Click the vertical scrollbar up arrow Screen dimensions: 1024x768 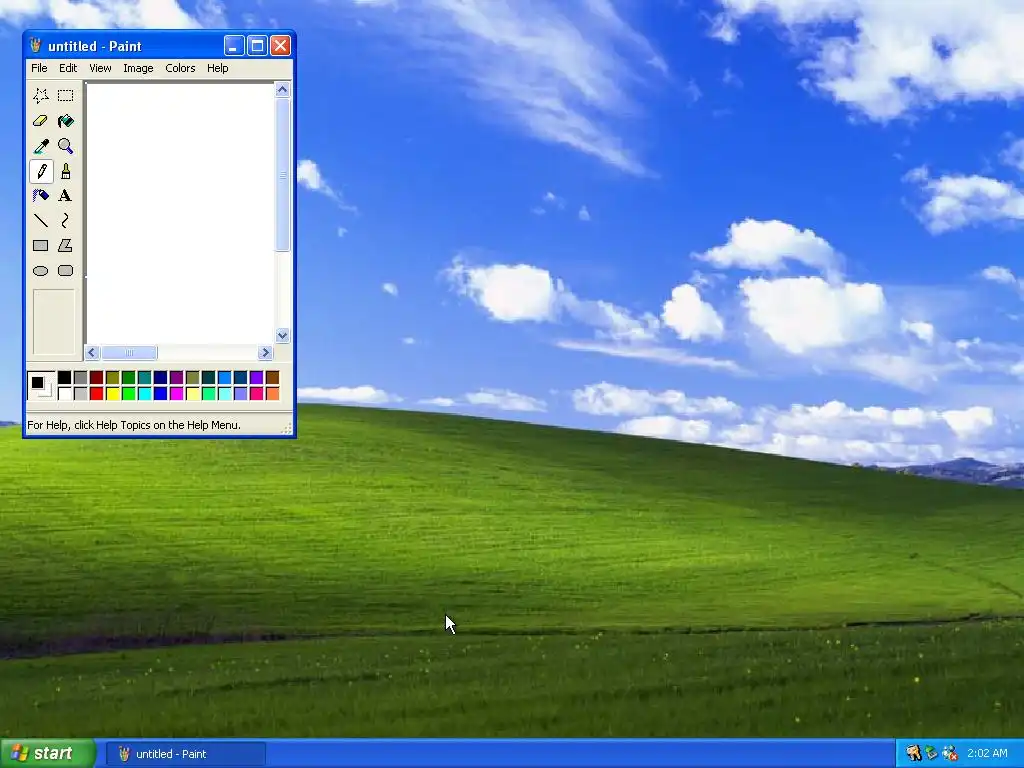click(x=282, y=89)
